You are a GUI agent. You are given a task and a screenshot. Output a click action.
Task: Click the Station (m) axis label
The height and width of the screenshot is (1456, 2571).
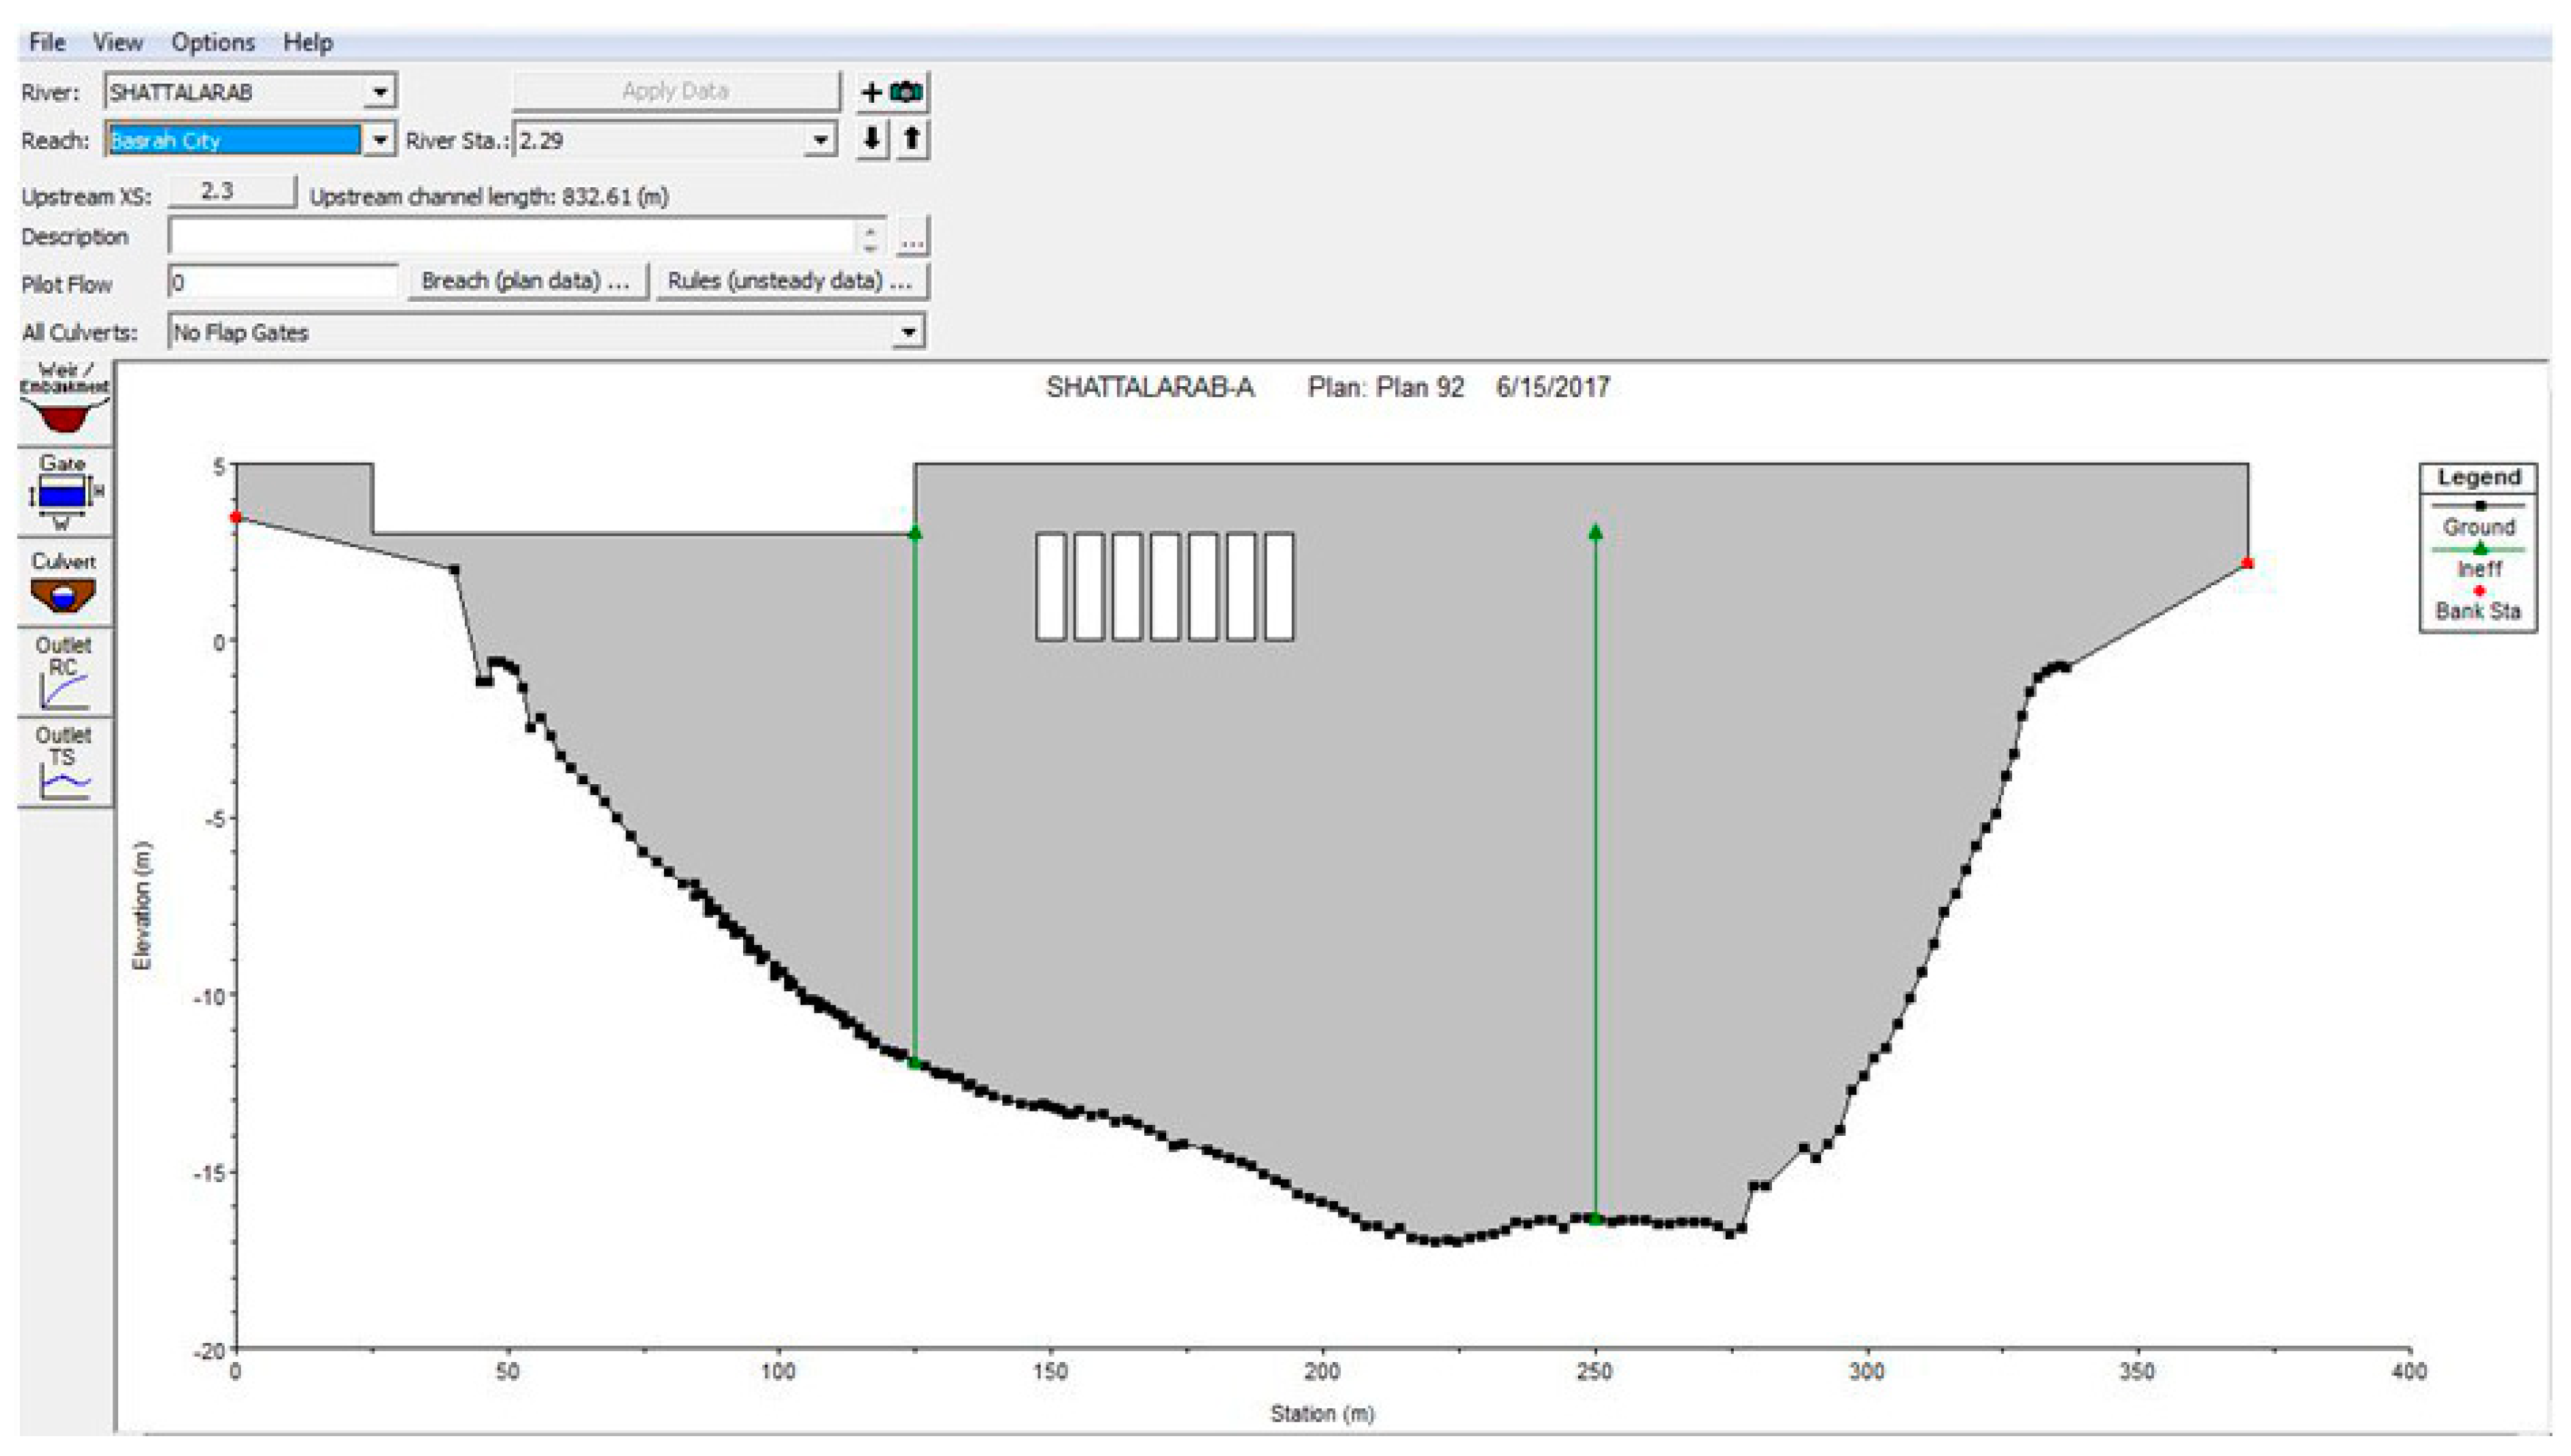pyautogui.click(x=1322, y=1413)
